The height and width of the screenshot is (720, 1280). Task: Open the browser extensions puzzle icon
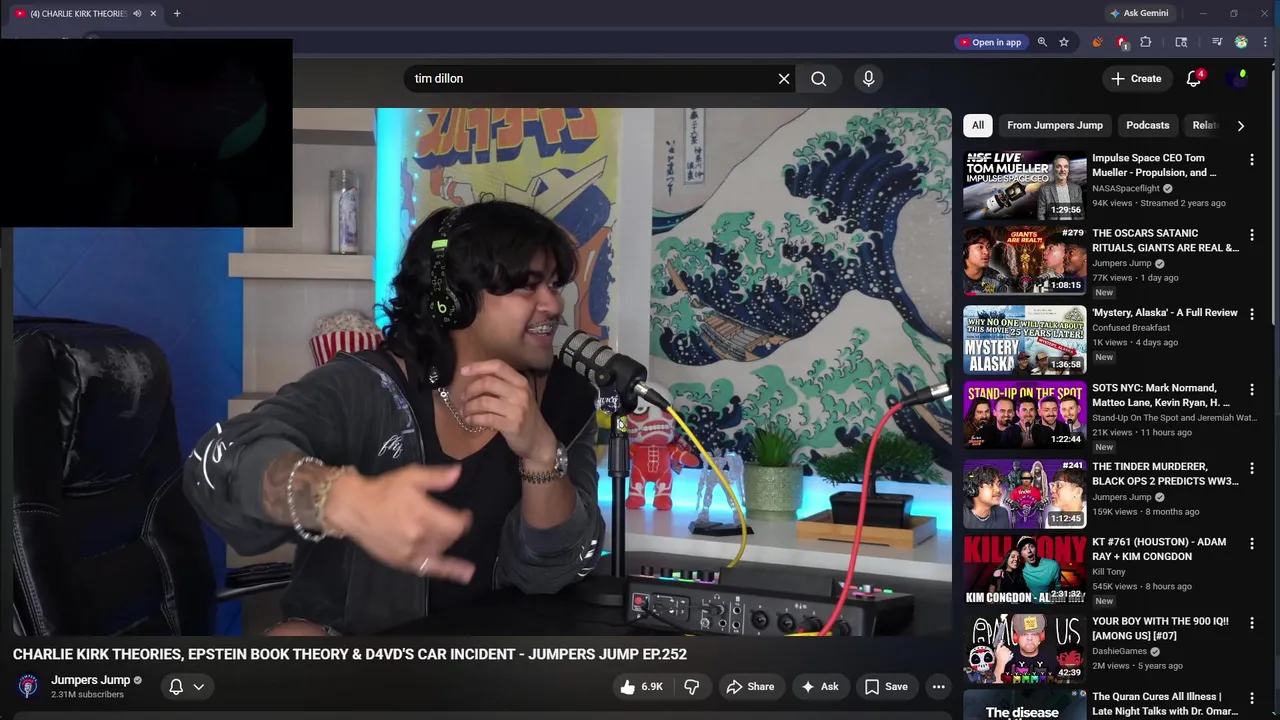(x=1146, y=42)
